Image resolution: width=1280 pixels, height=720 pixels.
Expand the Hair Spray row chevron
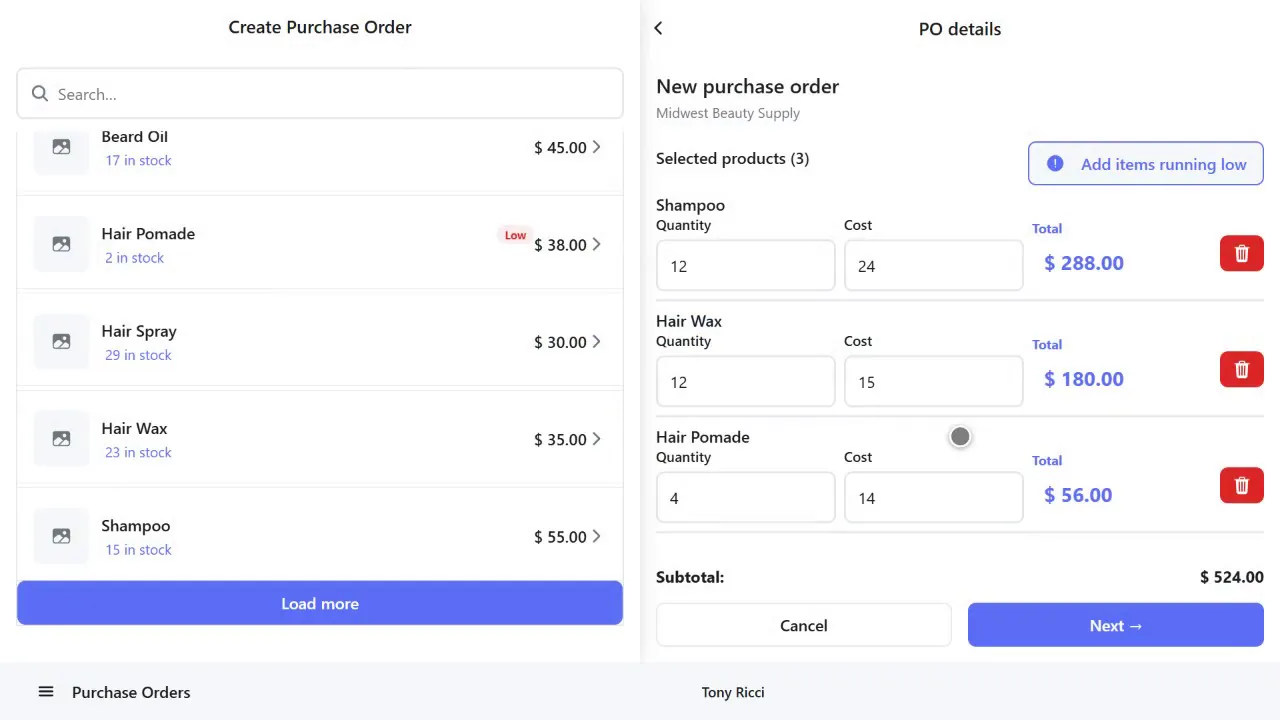pos(597,341)
